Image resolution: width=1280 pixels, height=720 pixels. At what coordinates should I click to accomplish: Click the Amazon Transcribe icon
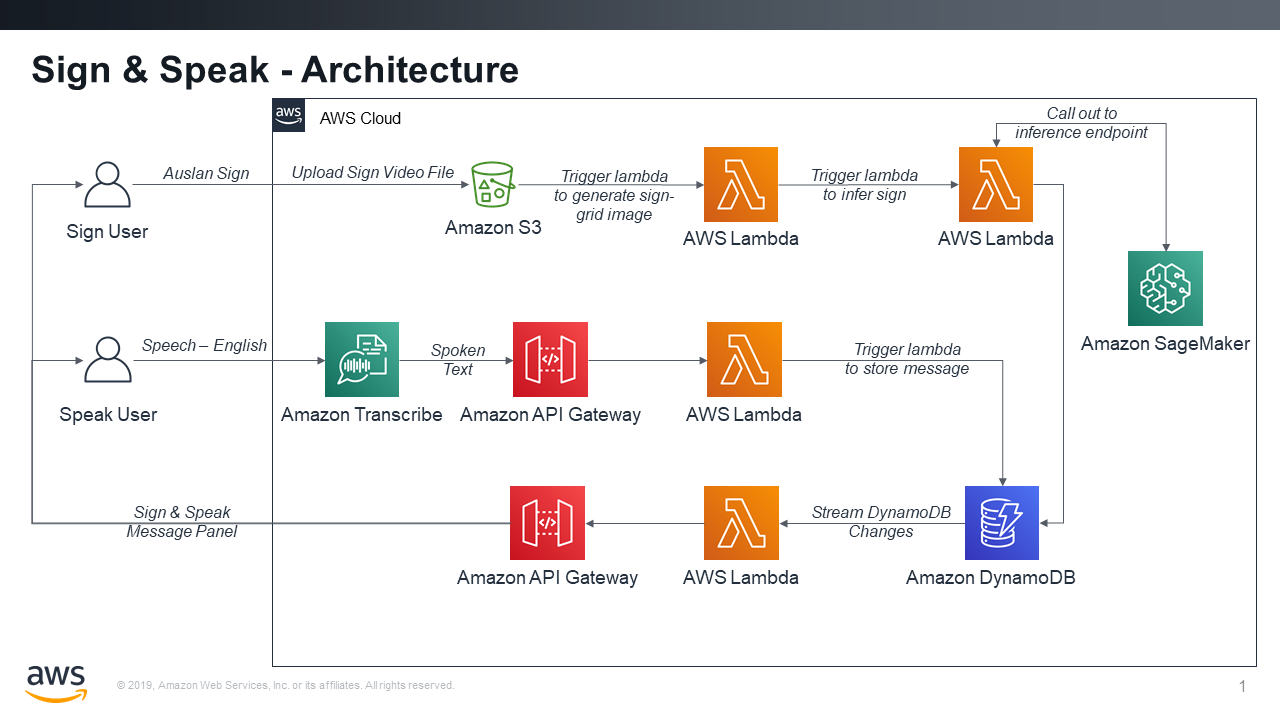[362, 359]
